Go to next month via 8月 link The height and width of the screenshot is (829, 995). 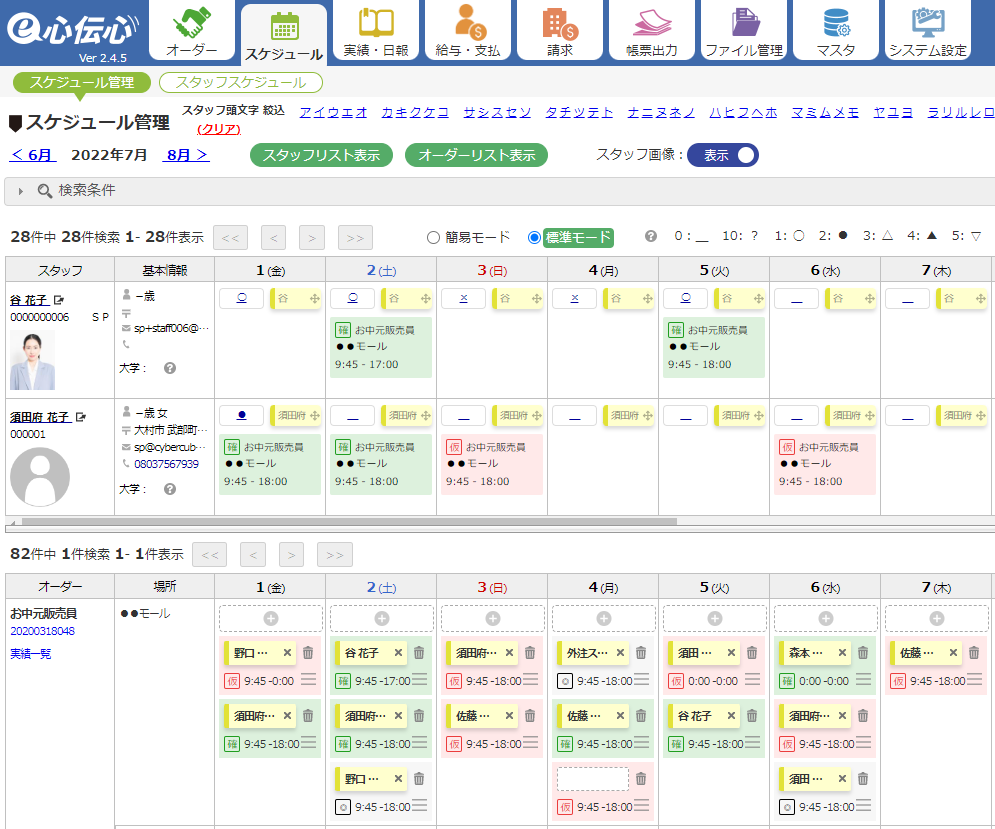[187, 155]
